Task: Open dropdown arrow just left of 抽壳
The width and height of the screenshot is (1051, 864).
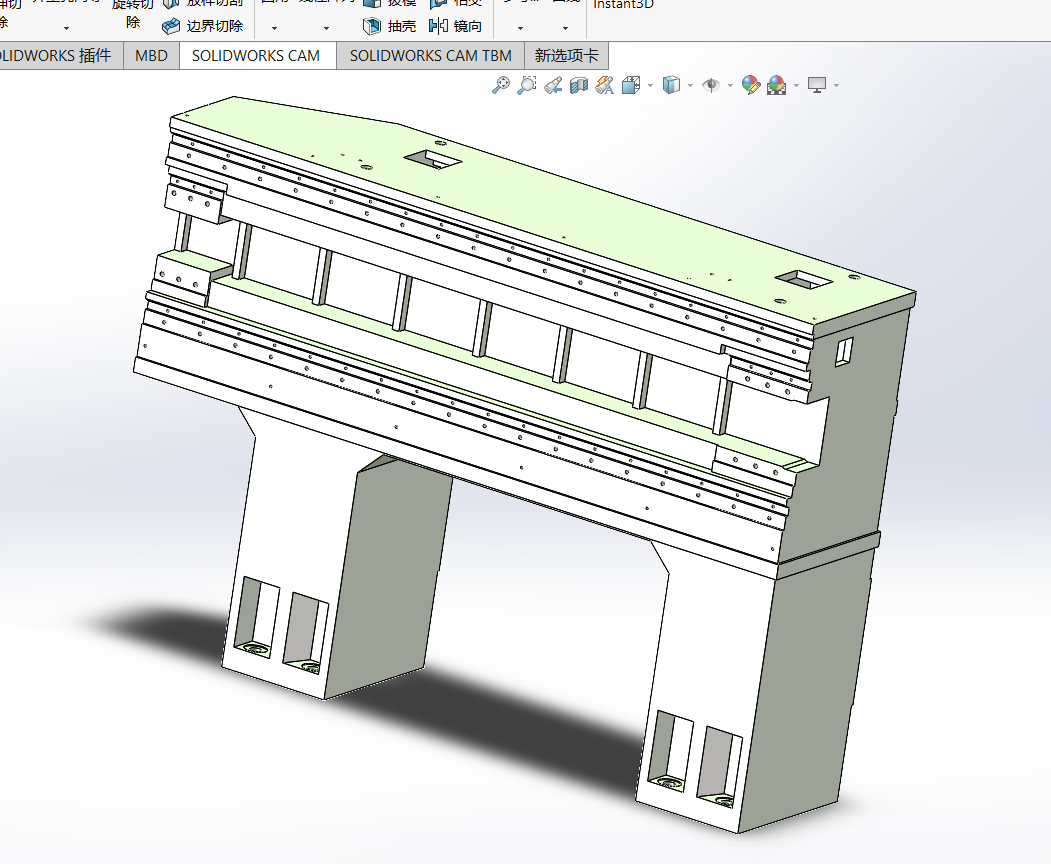Action: coord(326,28)
